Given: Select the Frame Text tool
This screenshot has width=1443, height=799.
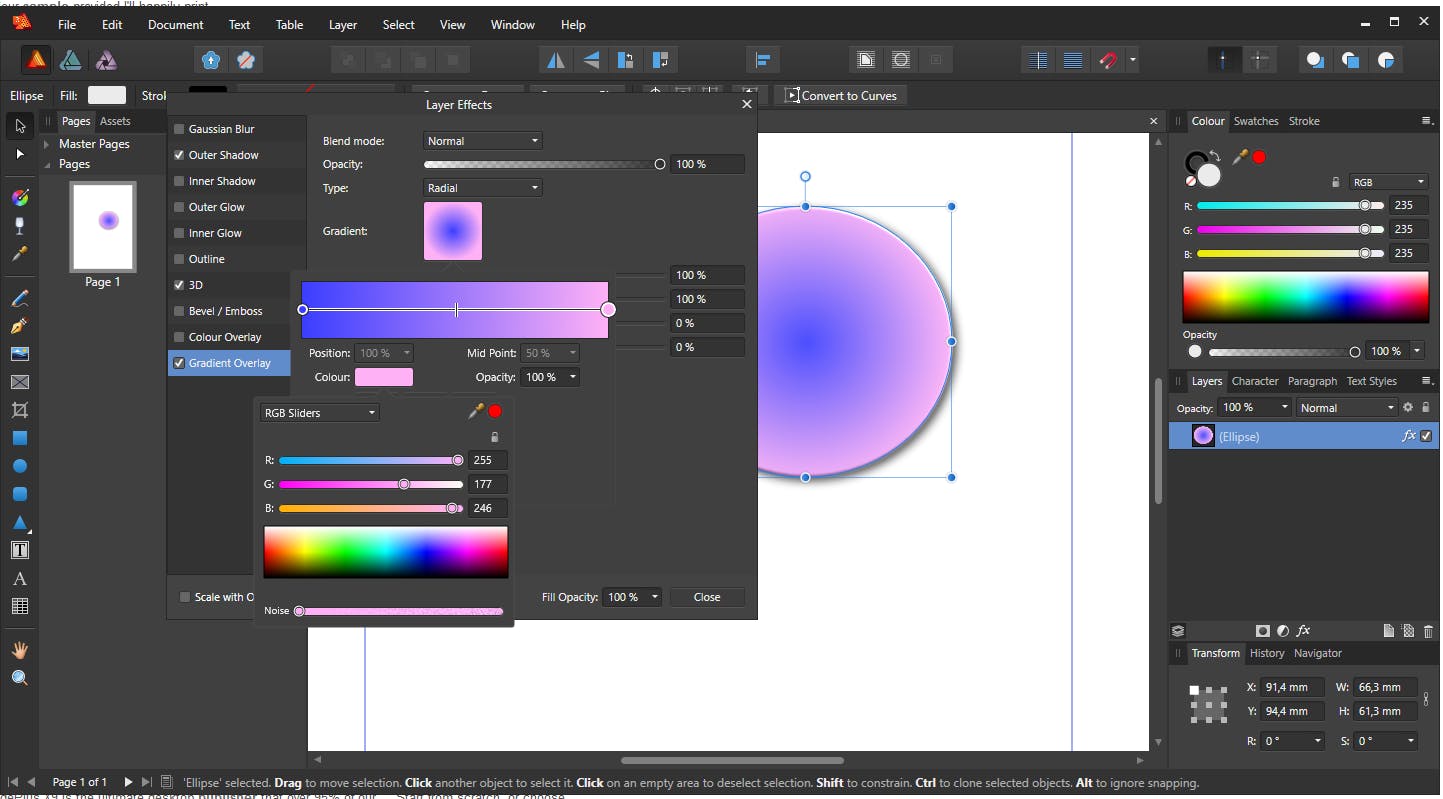Looking at the screenshot, I should coord(20,550).
